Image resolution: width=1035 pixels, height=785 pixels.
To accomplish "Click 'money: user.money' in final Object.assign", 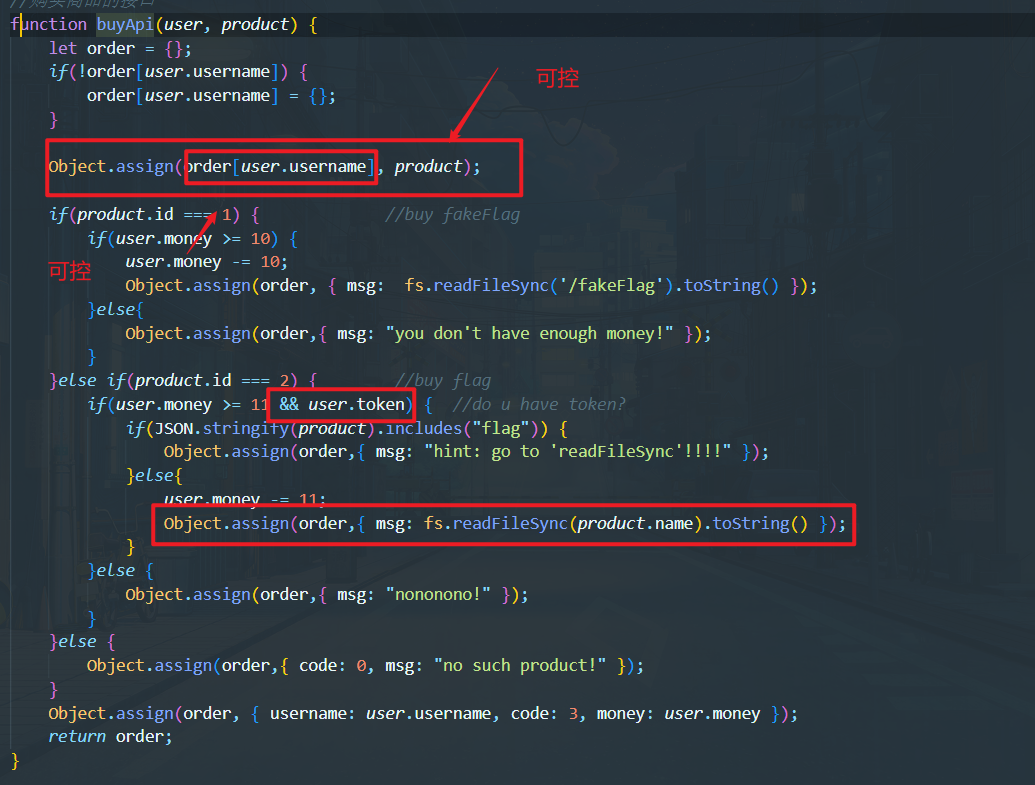I will pos(679,714).
